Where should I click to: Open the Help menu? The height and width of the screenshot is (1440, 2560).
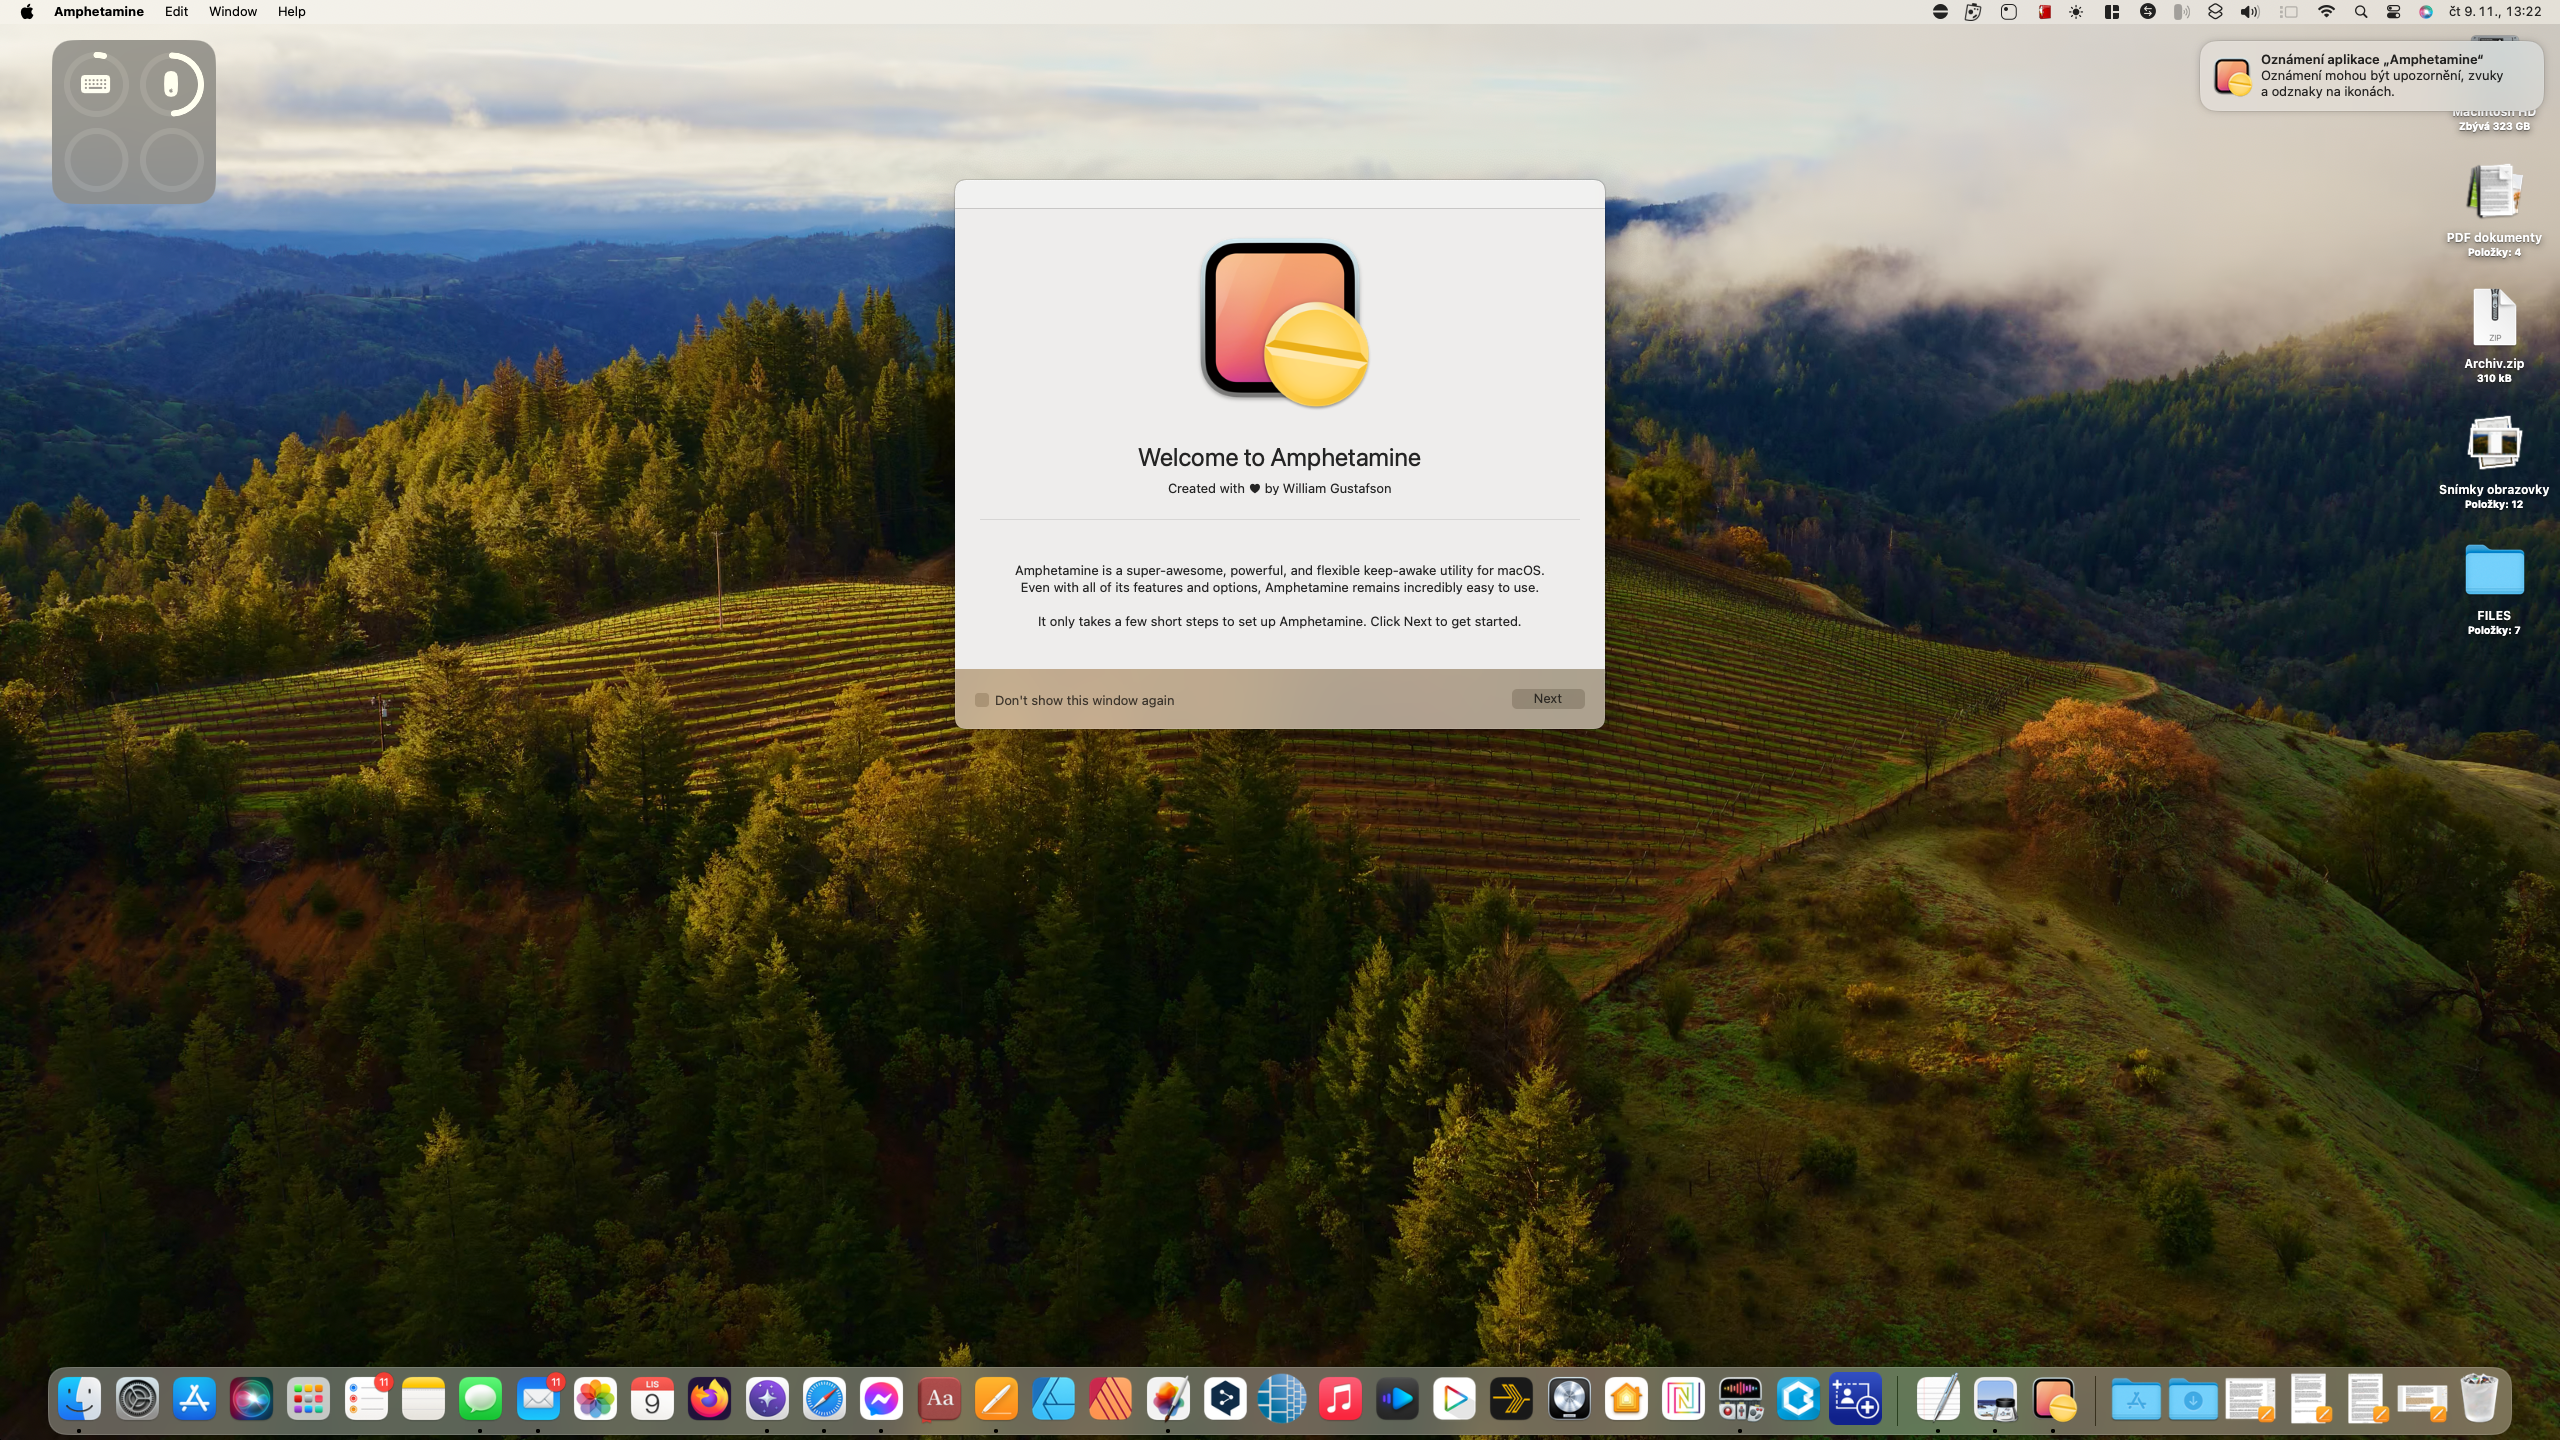pos(291,12)
